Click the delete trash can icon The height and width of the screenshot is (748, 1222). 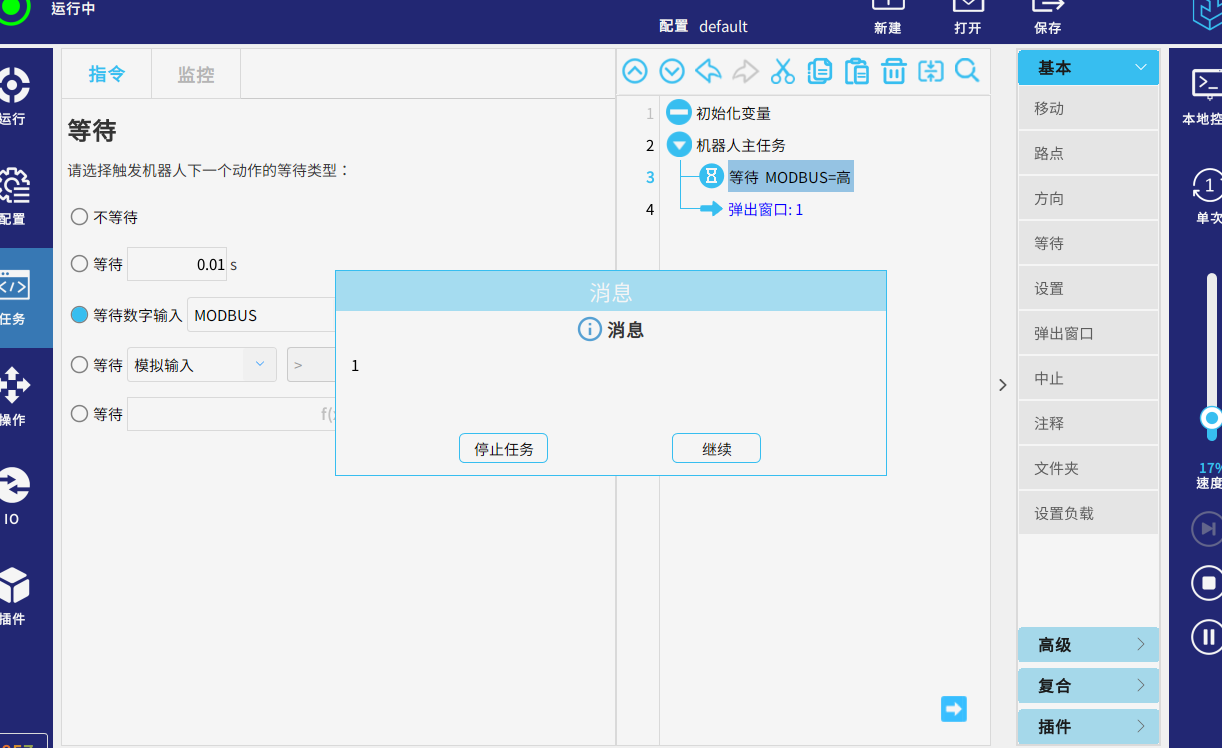[x=893, y=71]
